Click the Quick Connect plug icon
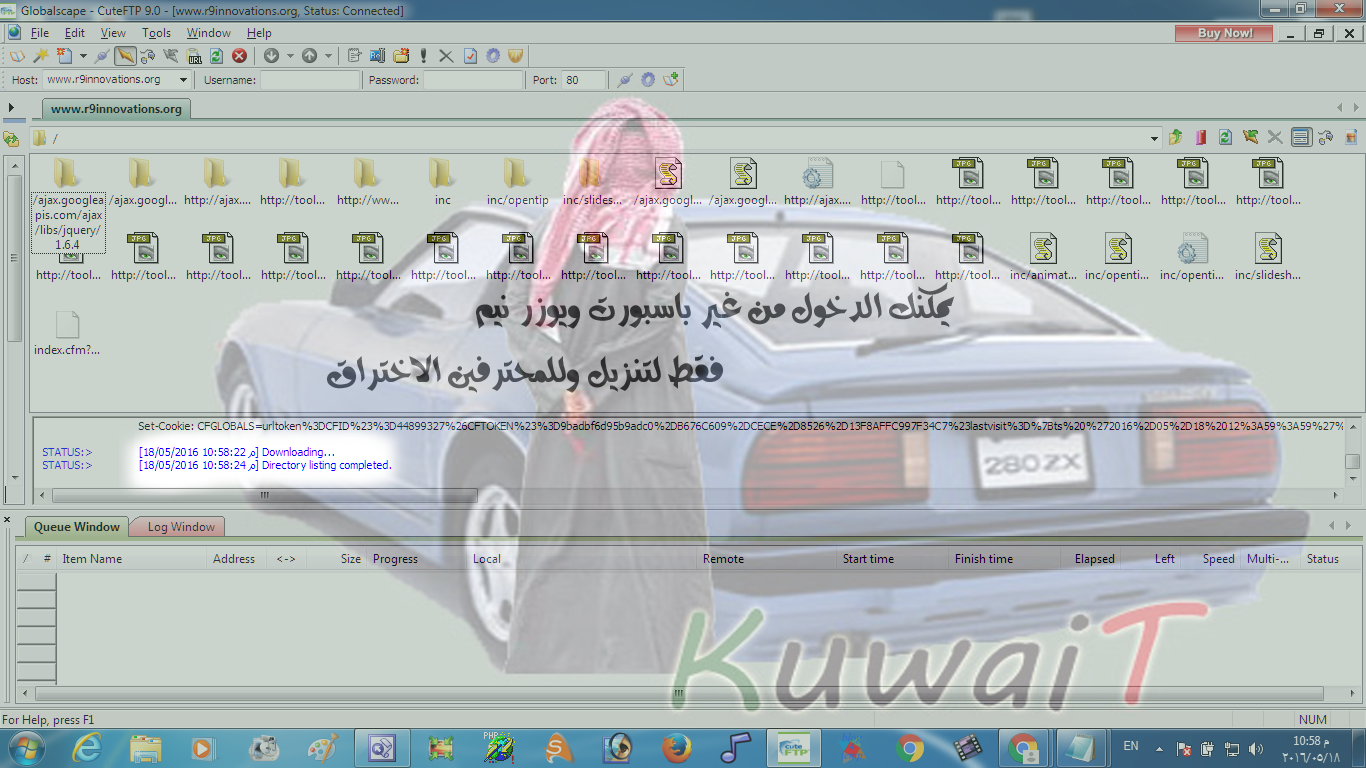The width and height of the screenshot is (1366, 768). point(101,56)
